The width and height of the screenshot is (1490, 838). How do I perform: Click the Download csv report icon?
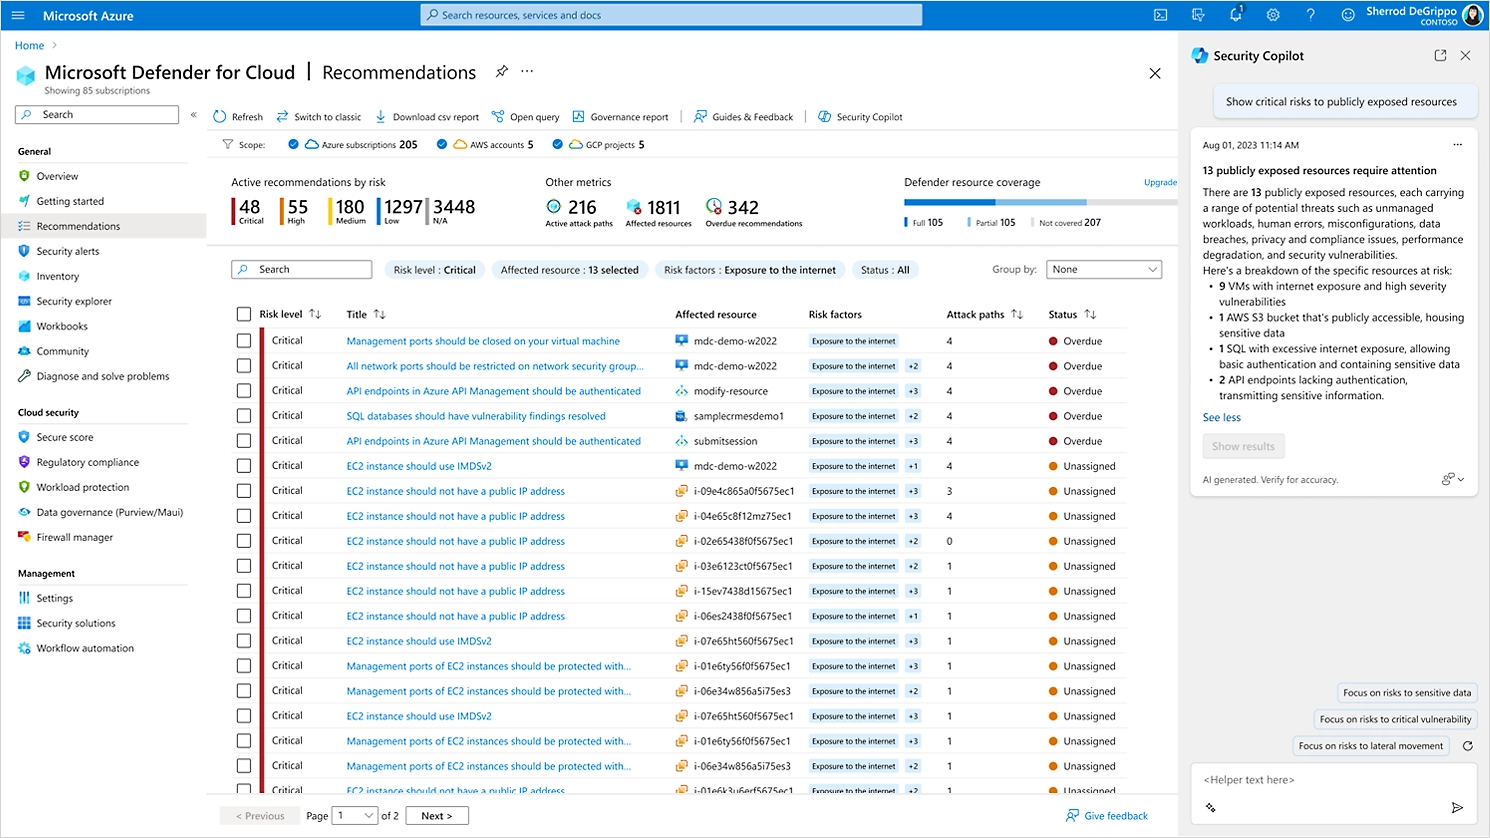pos(381,117)
